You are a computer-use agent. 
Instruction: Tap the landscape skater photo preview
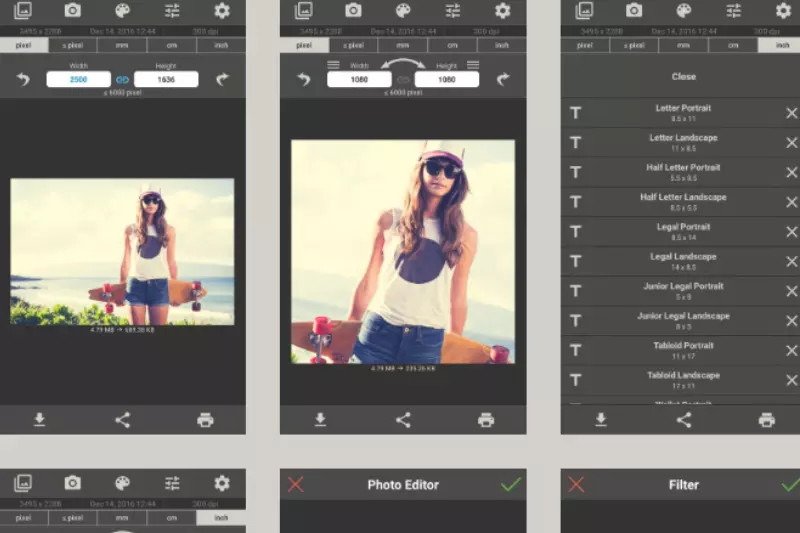tap(122, 251)
